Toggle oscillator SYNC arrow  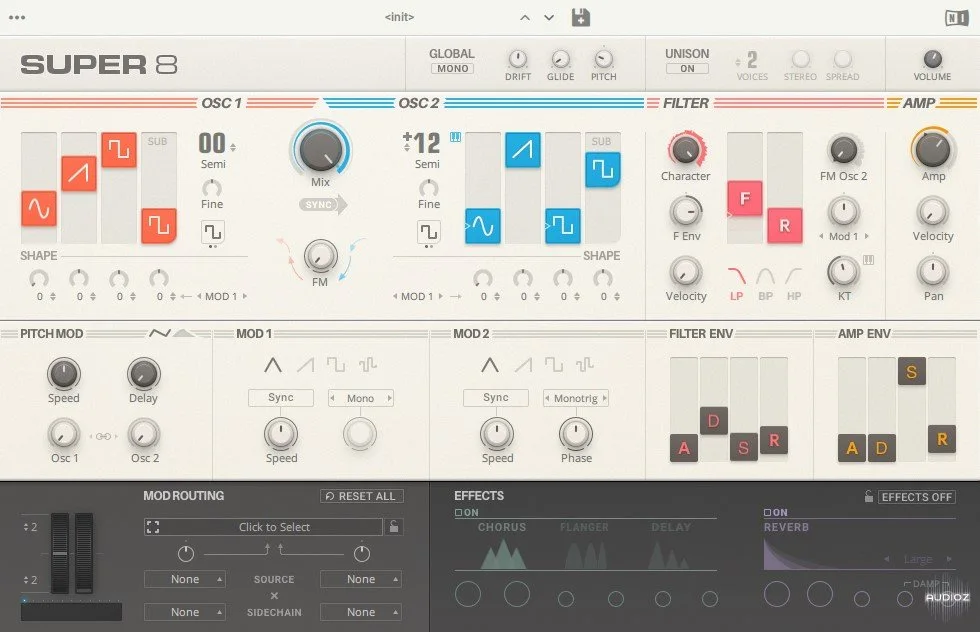tap(322, 204)
